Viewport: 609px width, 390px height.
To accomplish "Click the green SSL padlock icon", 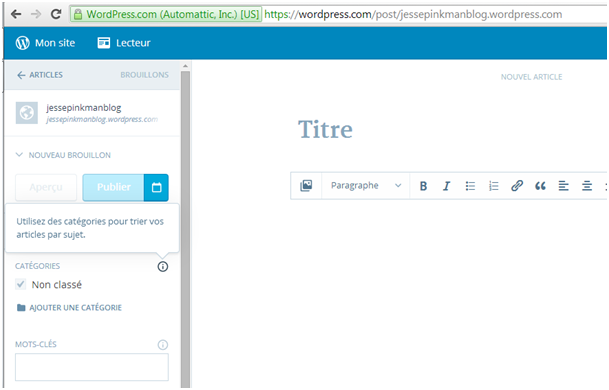I will click(78, 14).
